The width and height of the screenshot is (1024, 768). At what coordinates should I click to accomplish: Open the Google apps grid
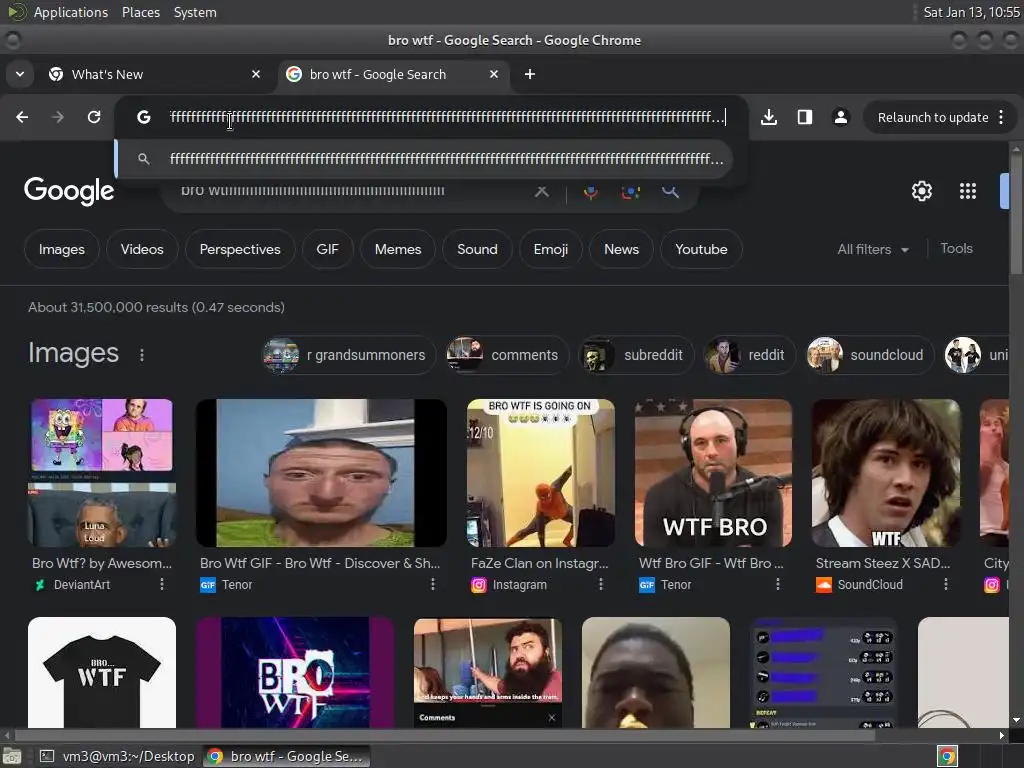point(967,191)
